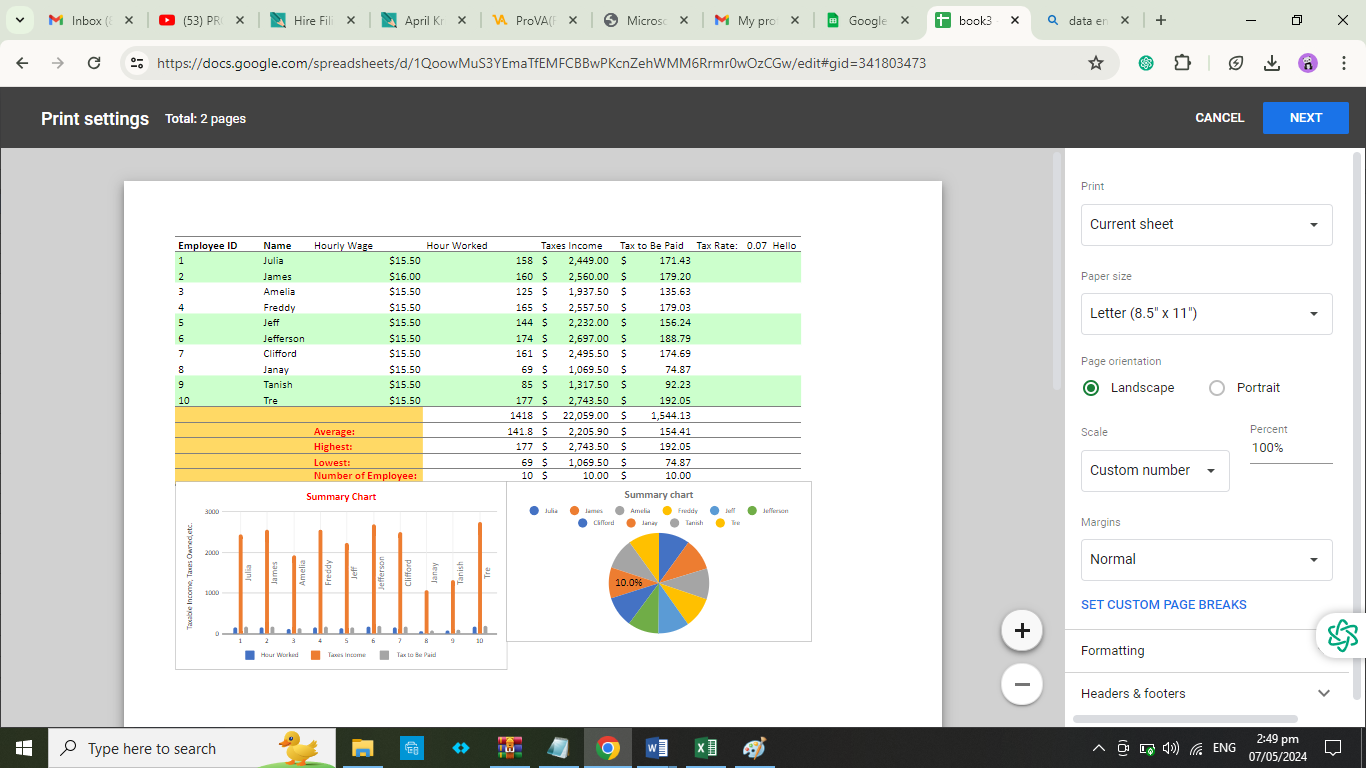
Task: Switch to the Inbox Gmail tab
Action: pyautogui.click(x=91, y=20)
